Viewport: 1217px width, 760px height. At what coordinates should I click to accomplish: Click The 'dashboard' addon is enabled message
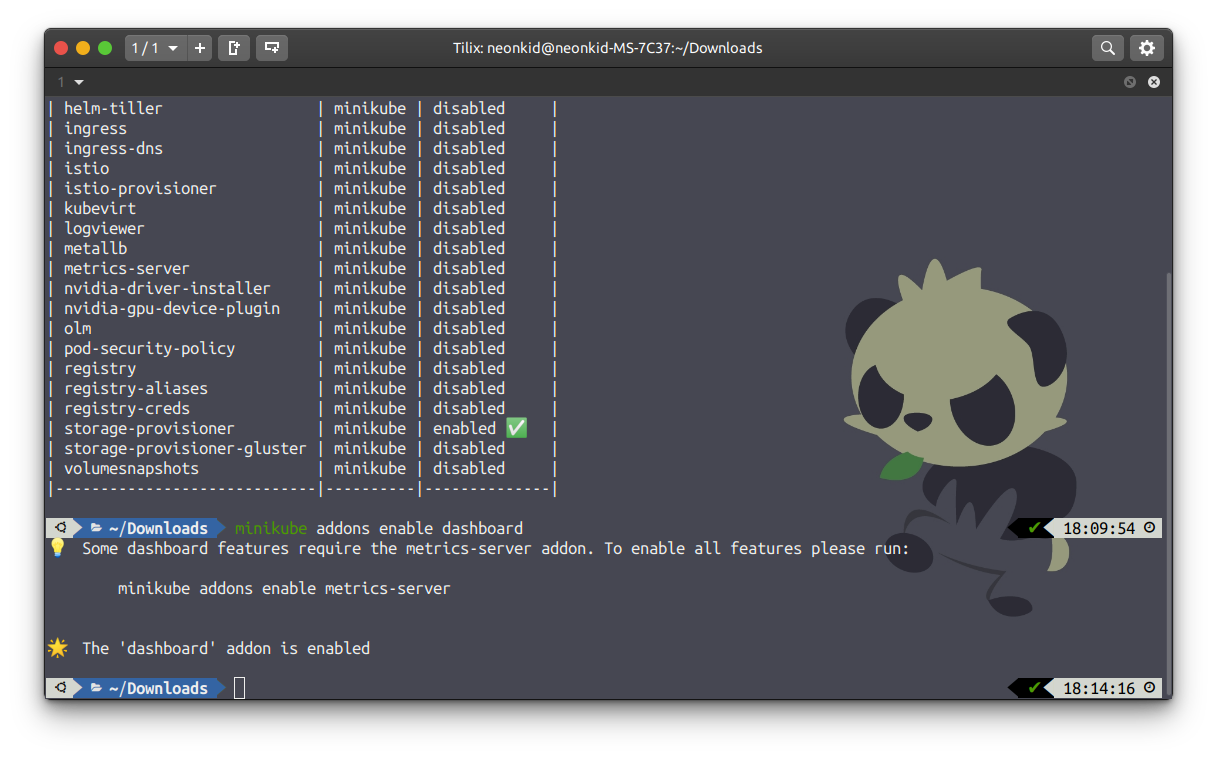tap(226, 648)
